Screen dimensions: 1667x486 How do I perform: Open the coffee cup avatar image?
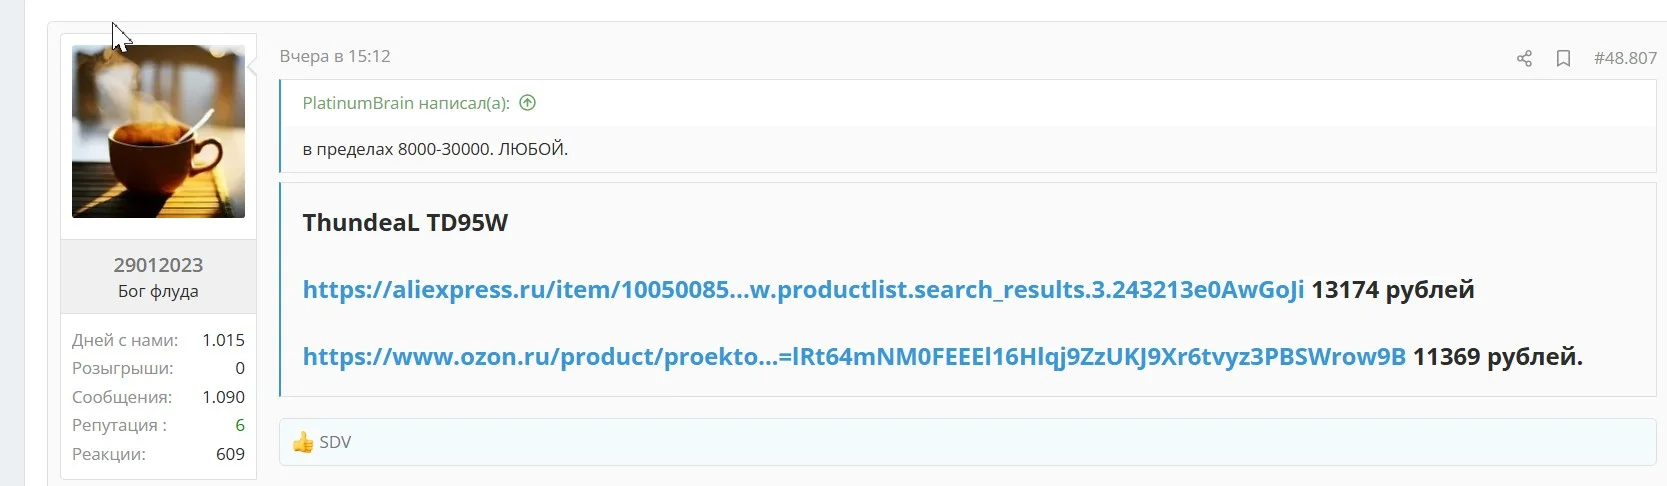coord(158,131)
